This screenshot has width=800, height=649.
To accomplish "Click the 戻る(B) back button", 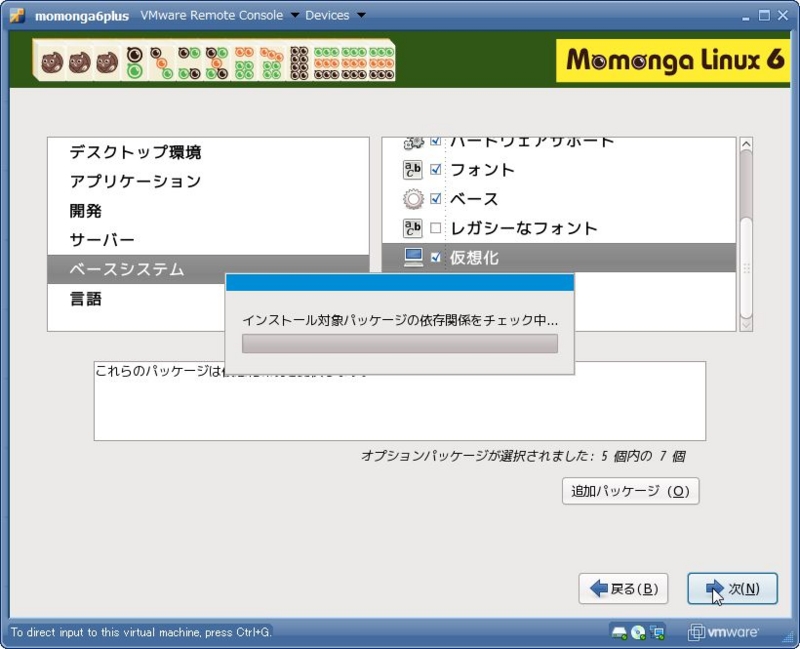I will coord(623,589).
